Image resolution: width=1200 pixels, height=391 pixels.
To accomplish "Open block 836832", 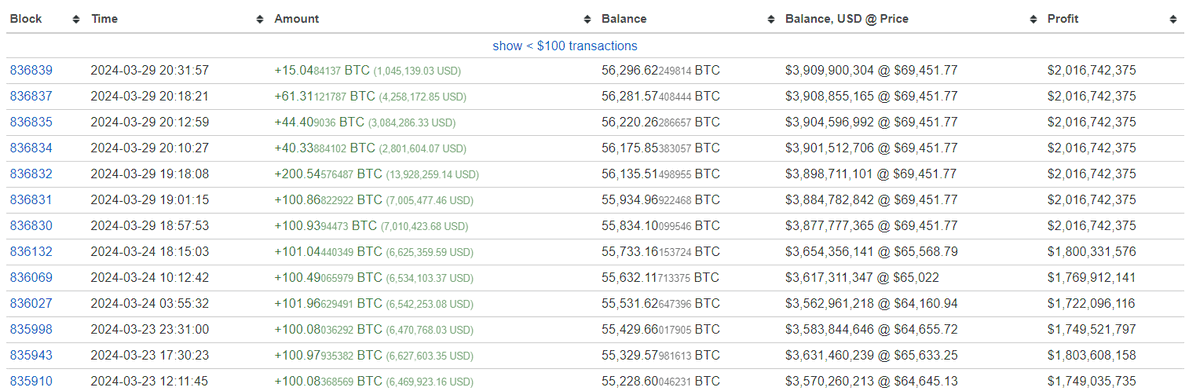I will (31, 174).
